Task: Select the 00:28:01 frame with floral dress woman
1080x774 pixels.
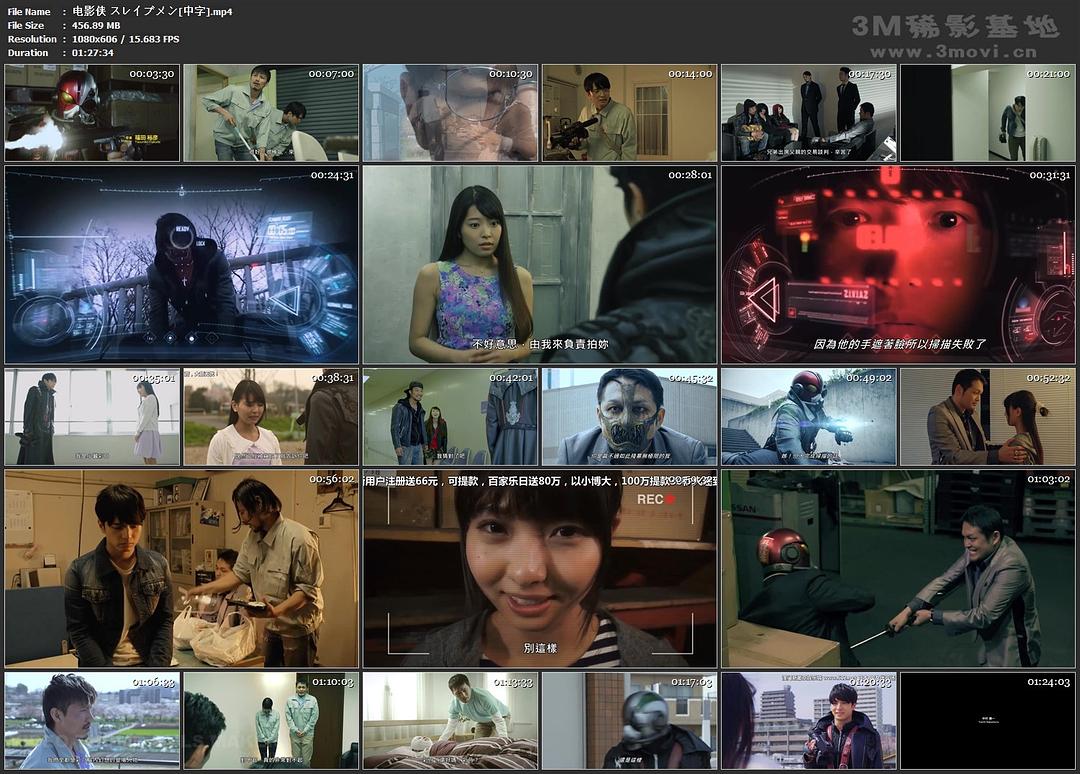Action: [x=539, y=265]
